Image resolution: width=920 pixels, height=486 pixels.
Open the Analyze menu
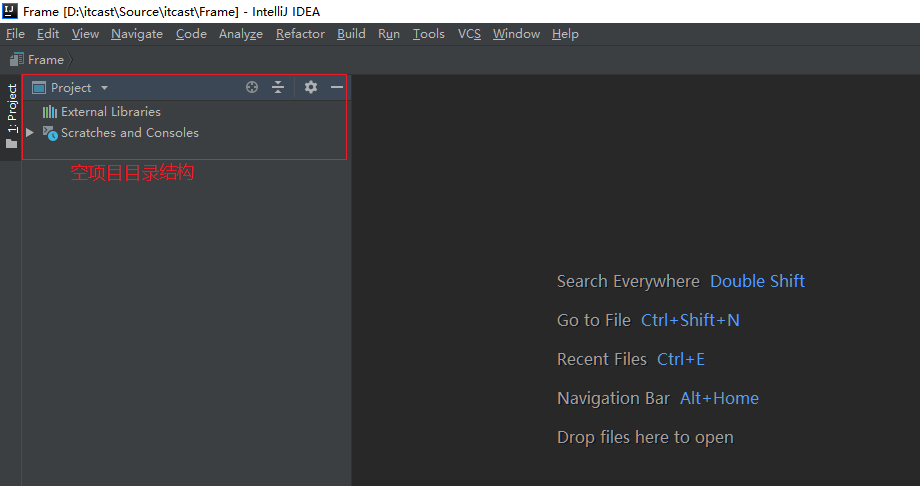point(240,34)
